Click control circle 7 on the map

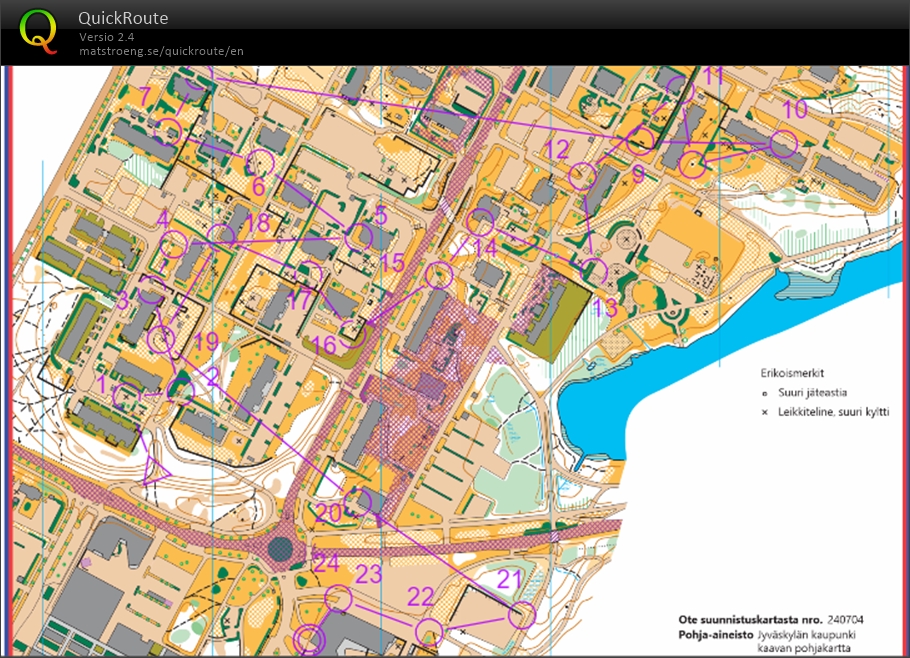tap(168, 128)
